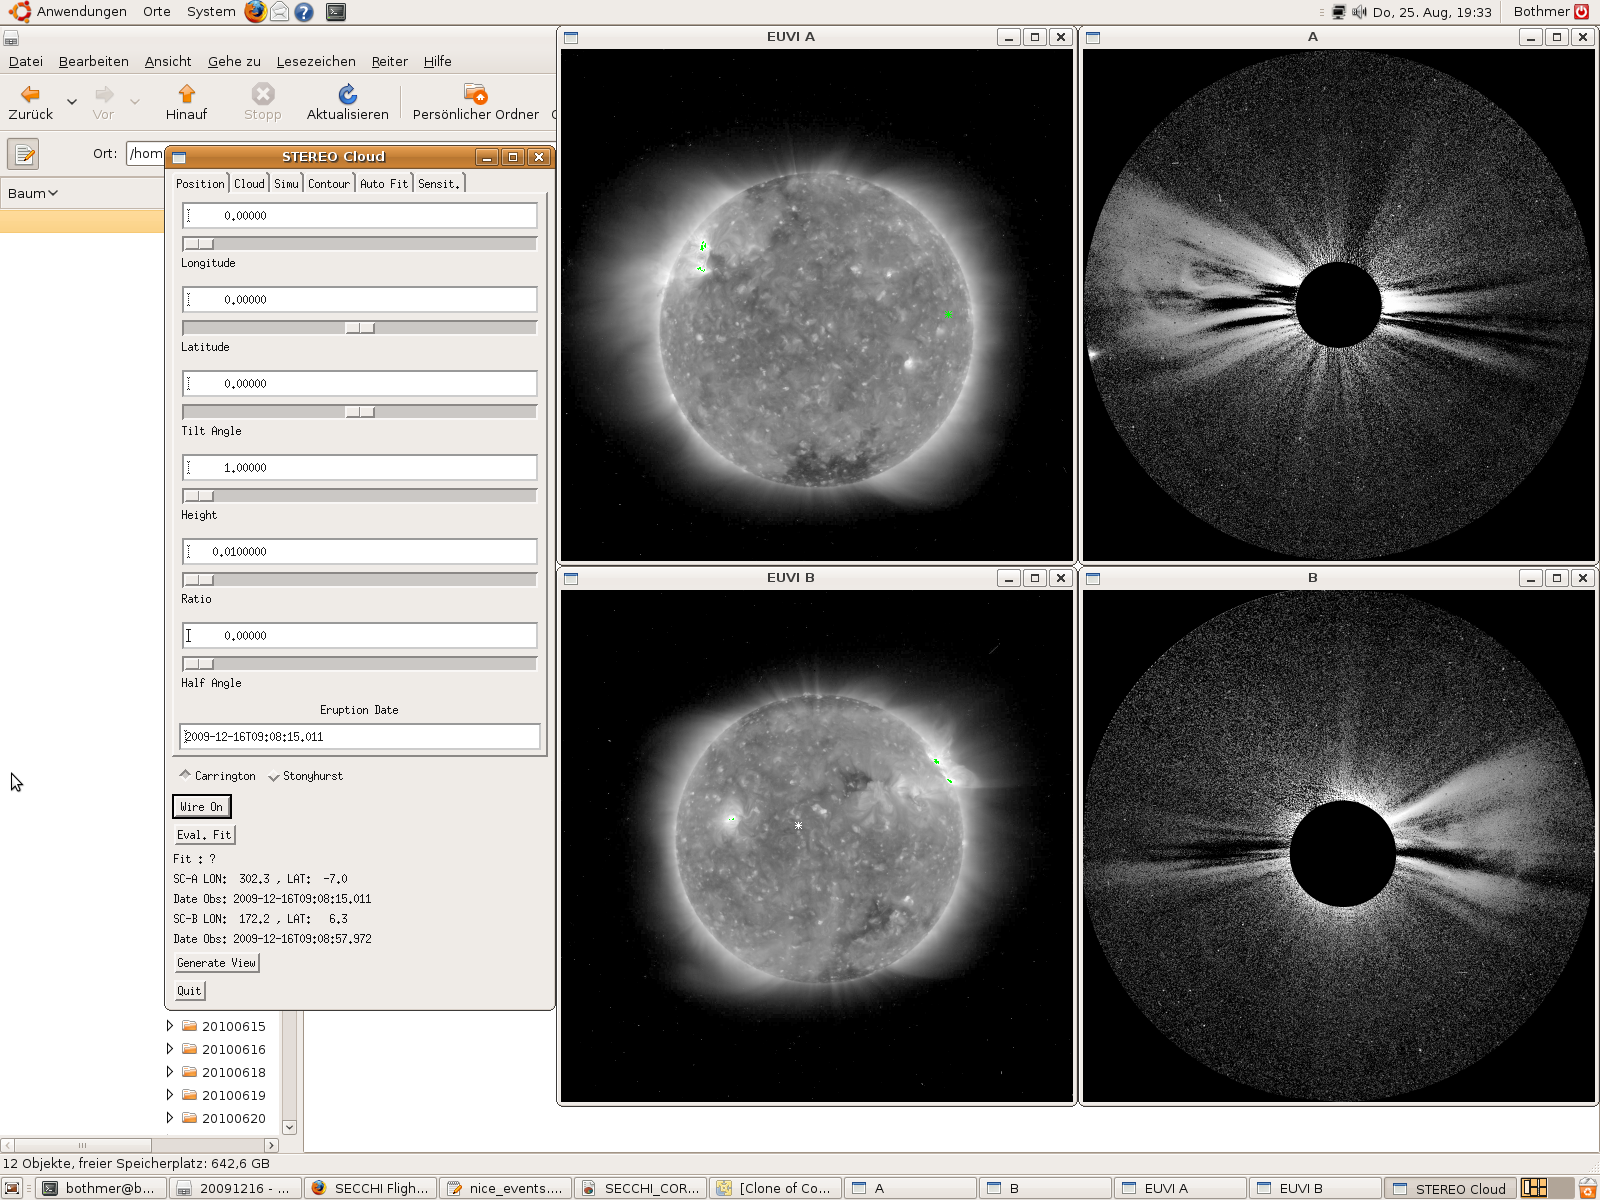Click the Latitude slider handle
Screen dimensions: 1600x1200
click(x=360, y=328)
